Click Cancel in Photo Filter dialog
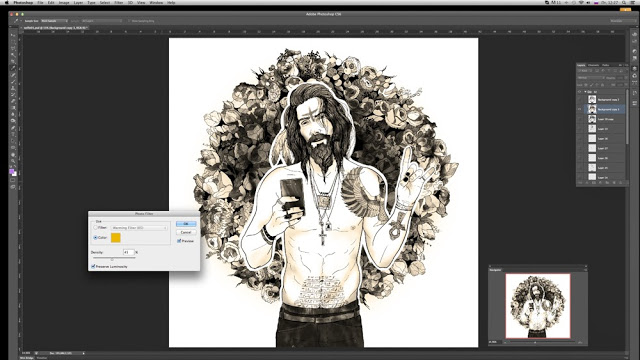The height and width of the screenshot is (360, 640). [x=186, y=232]
